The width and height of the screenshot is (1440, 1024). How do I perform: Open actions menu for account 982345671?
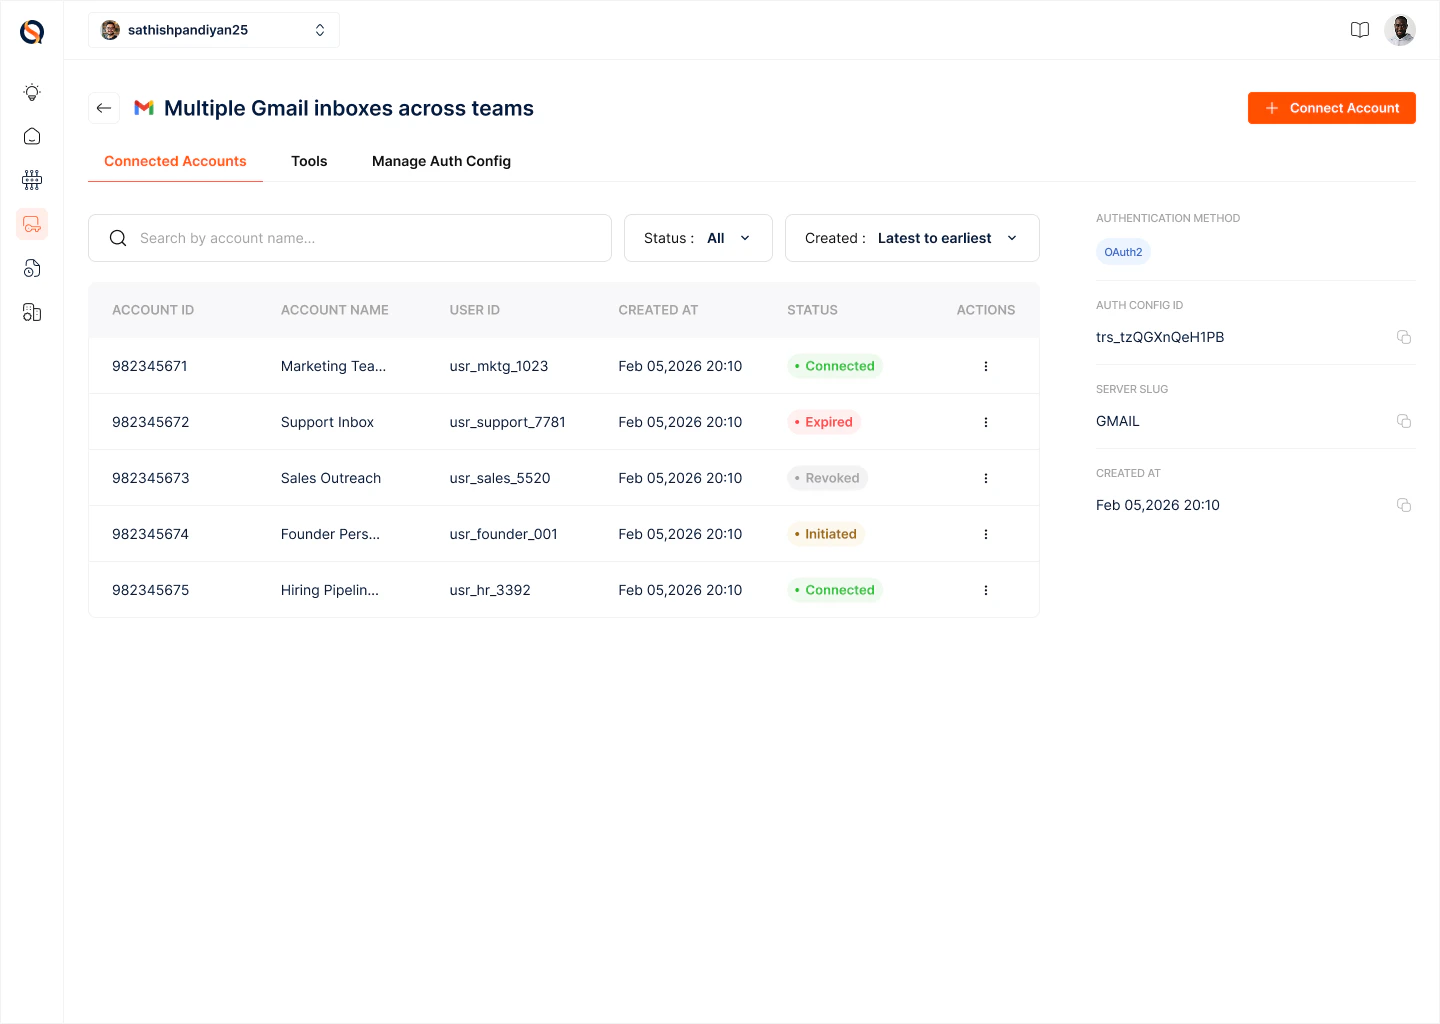986,366
